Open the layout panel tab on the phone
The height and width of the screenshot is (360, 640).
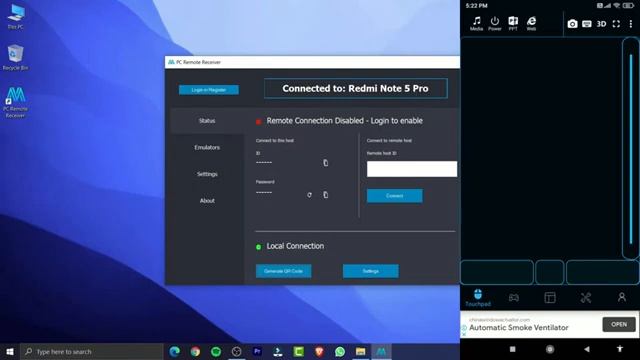[x=550, y=298]
